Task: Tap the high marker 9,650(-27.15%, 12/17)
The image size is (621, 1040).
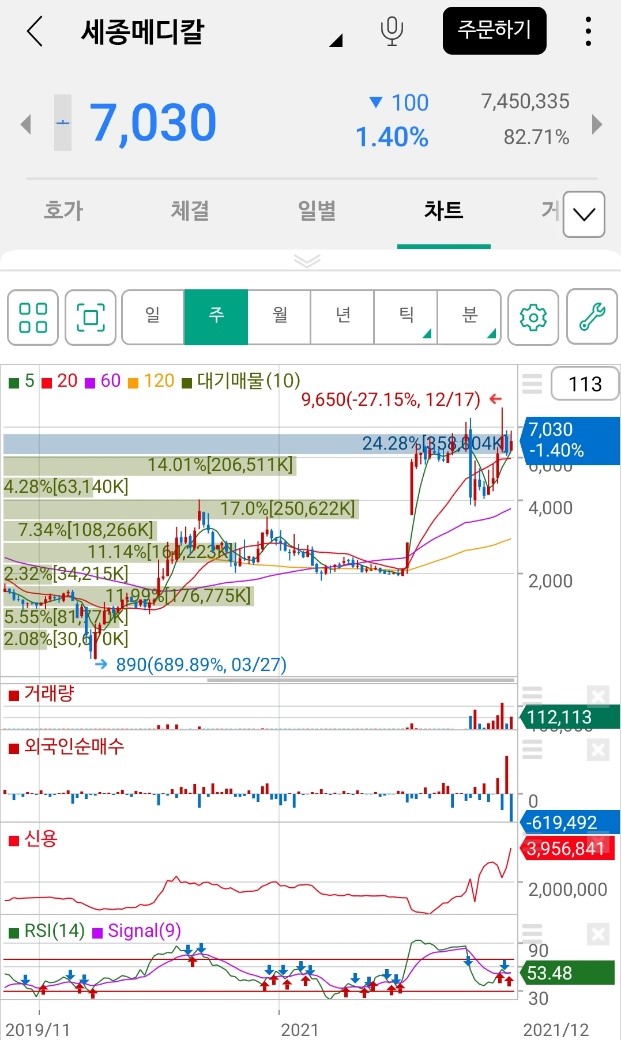Action: point(391,399)
